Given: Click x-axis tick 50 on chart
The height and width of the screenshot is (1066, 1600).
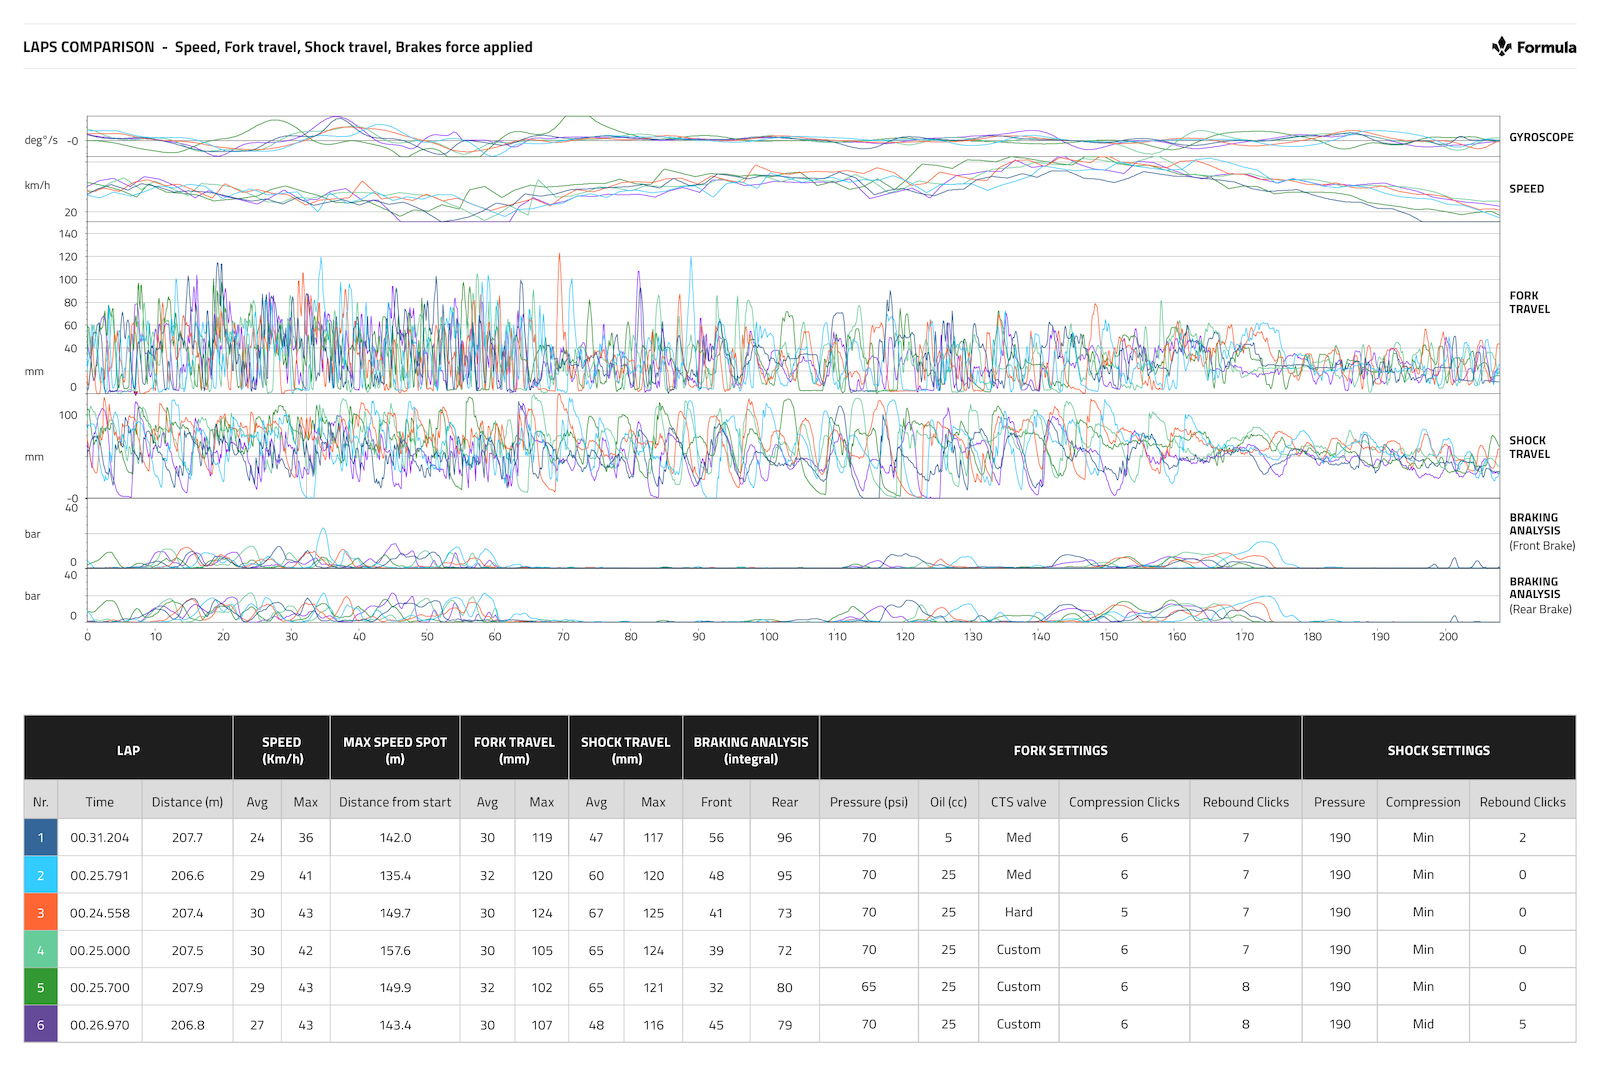Looking at the screenshot, I should (x=427, y=636).
